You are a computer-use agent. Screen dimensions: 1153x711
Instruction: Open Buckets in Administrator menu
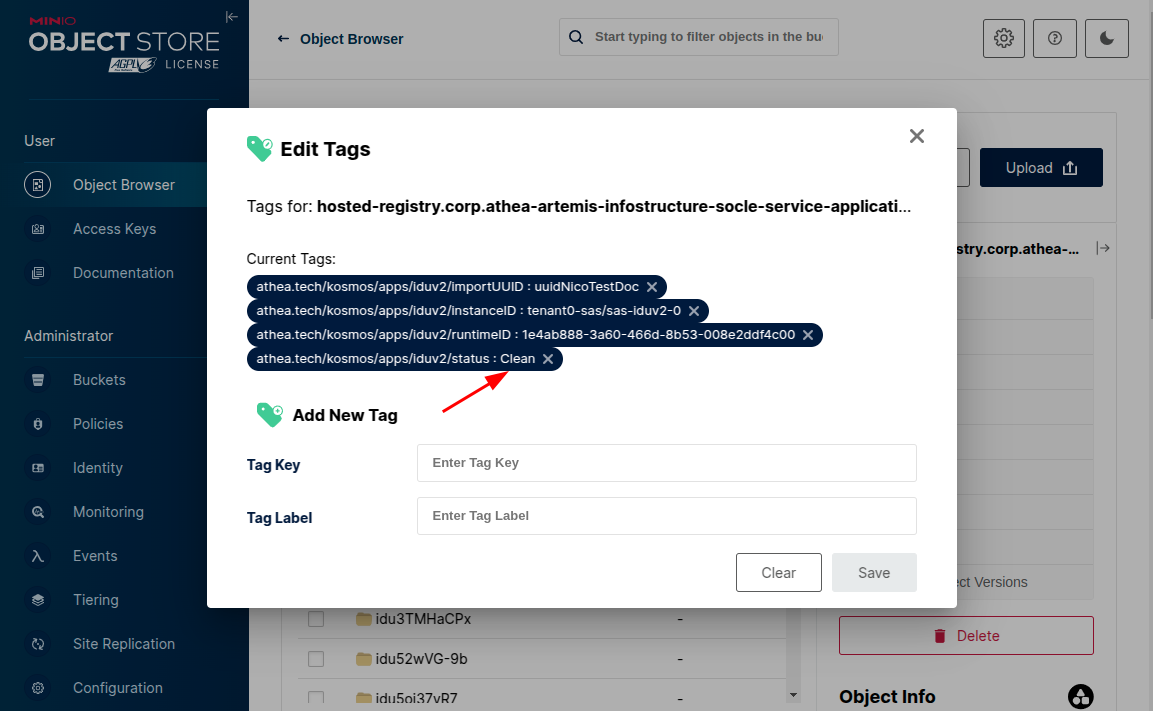click(x=99, y=380)
